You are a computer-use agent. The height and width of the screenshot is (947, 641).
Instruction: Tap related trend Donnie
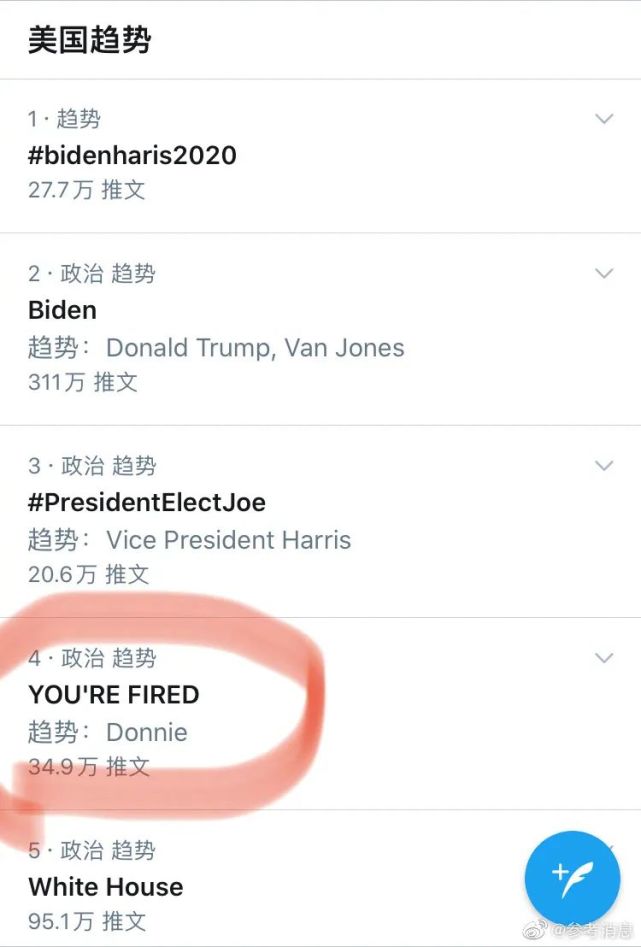pyautogui.click(x=146, y=732)
